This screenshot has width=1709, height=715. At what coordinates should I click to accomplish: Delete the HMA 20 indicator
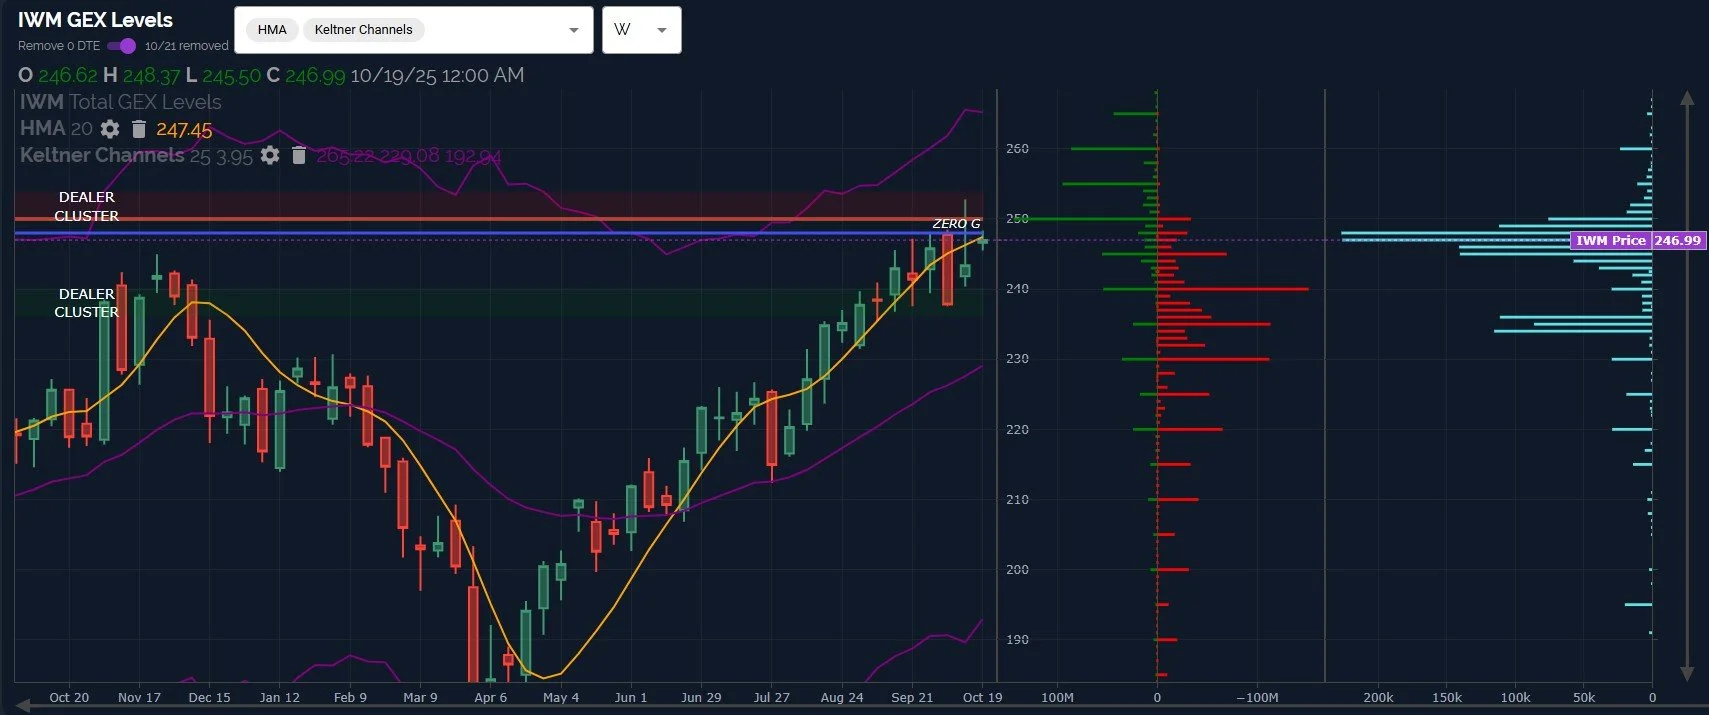click(139, 129)
